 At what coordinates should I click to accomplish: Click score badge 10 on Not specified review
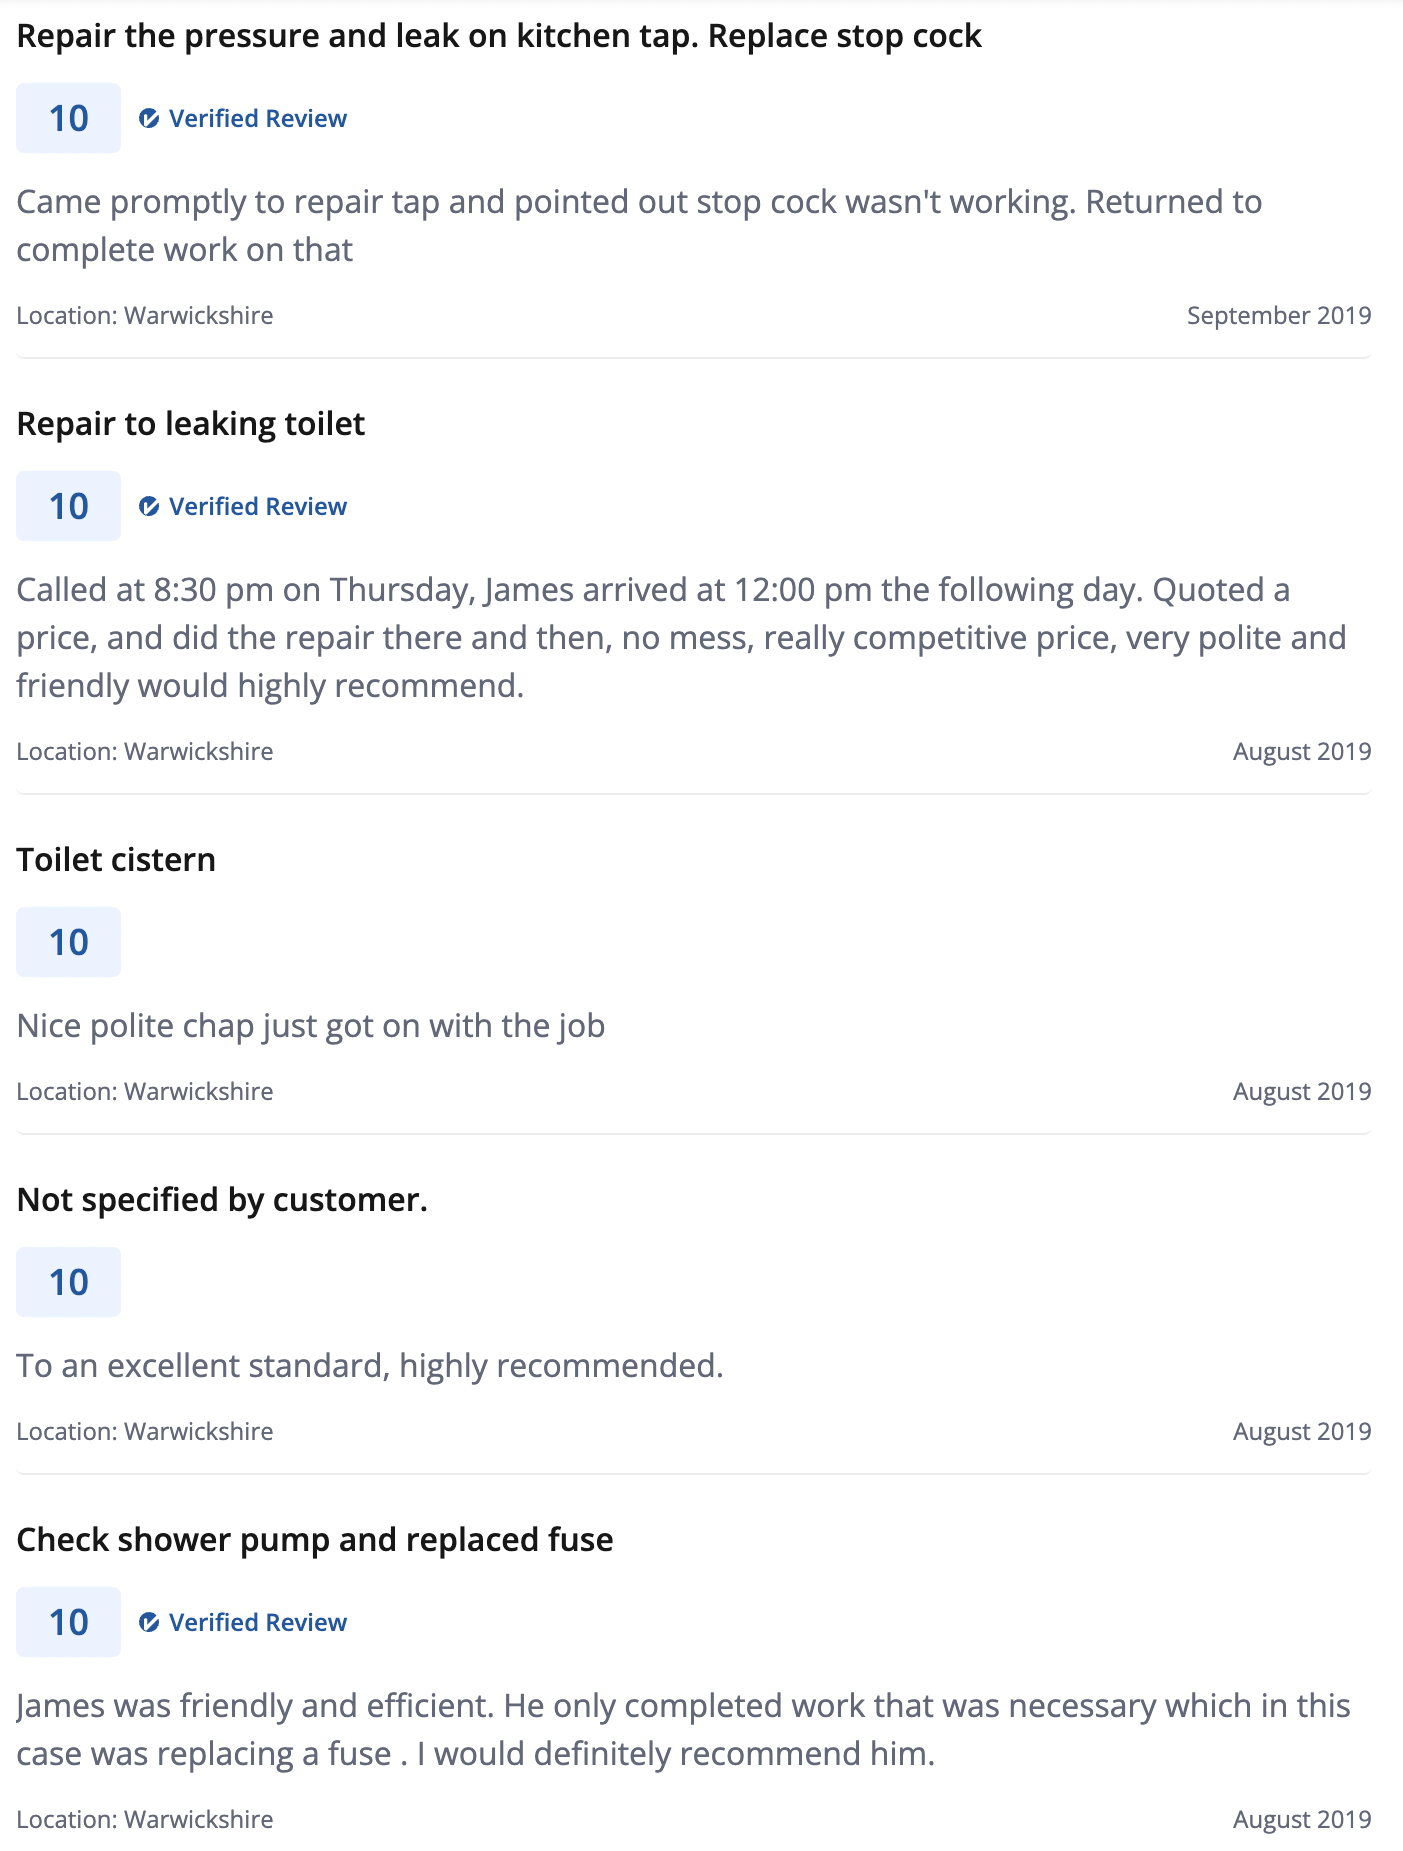pyautogui.click(x=68, y=1282)
